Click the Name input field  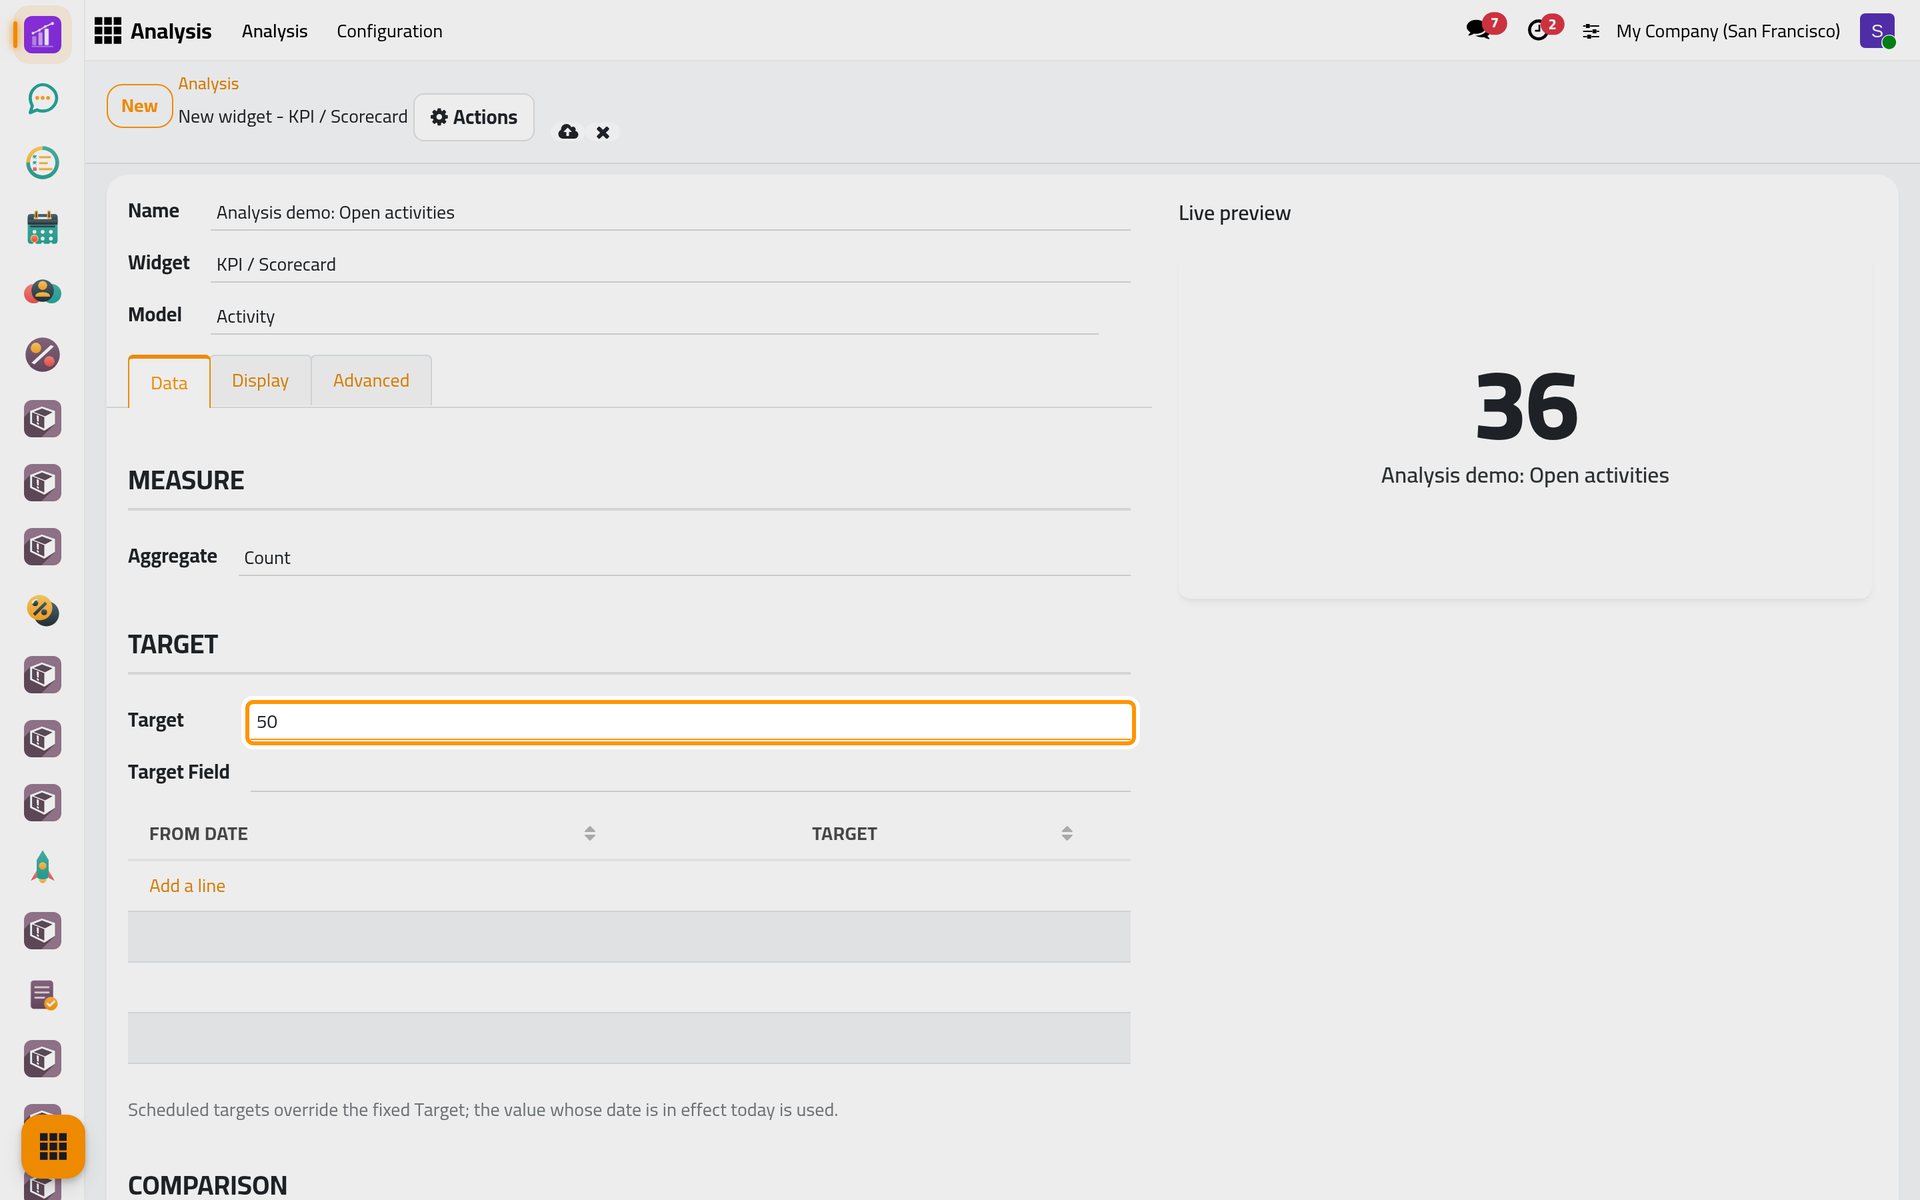pos(670,212)
